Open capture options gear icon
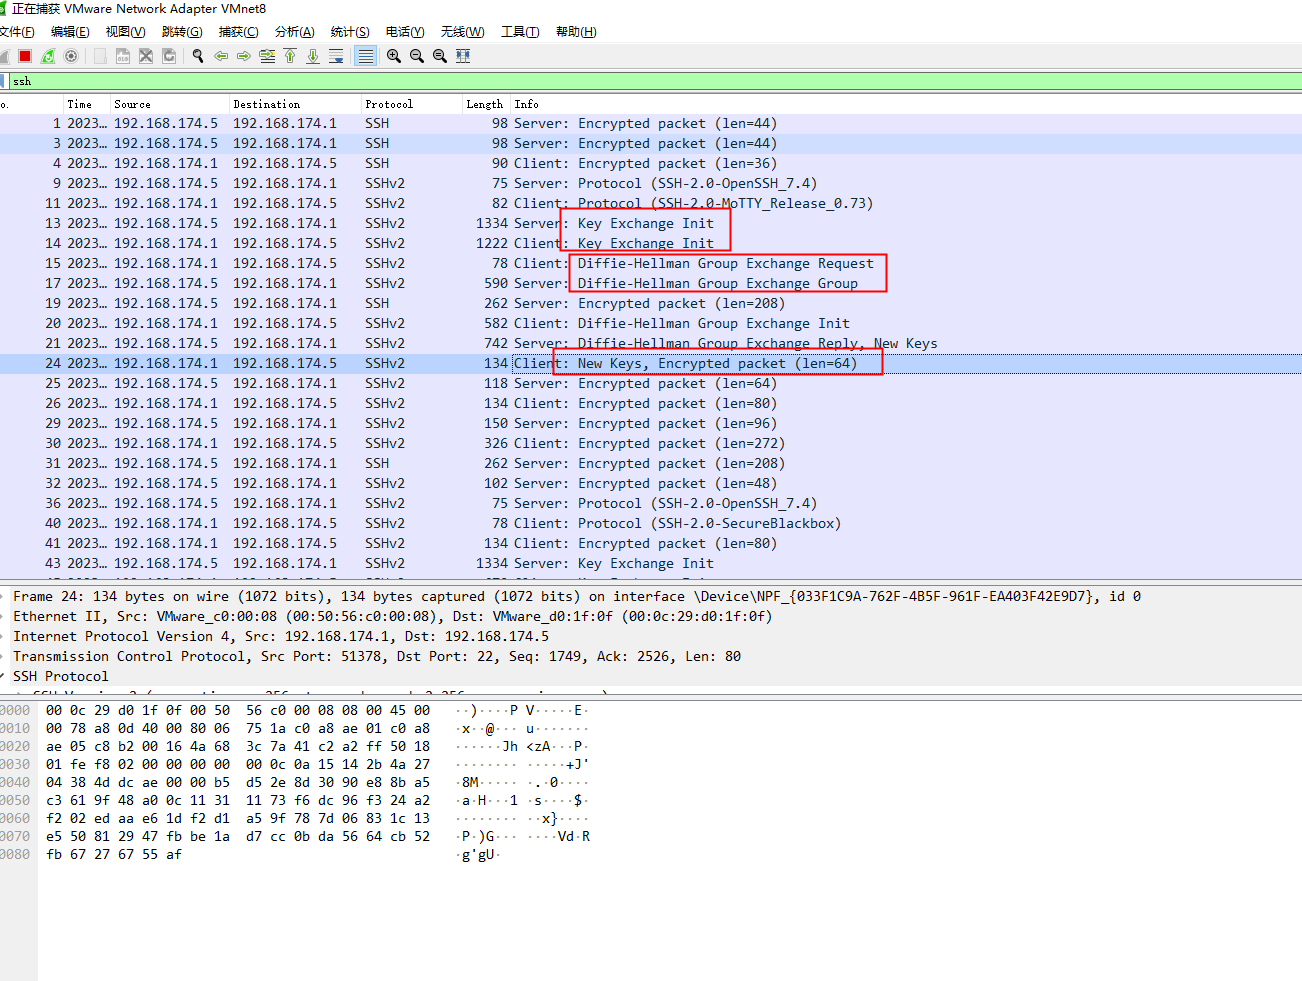 pyautogui.click(x=71, y=56)
